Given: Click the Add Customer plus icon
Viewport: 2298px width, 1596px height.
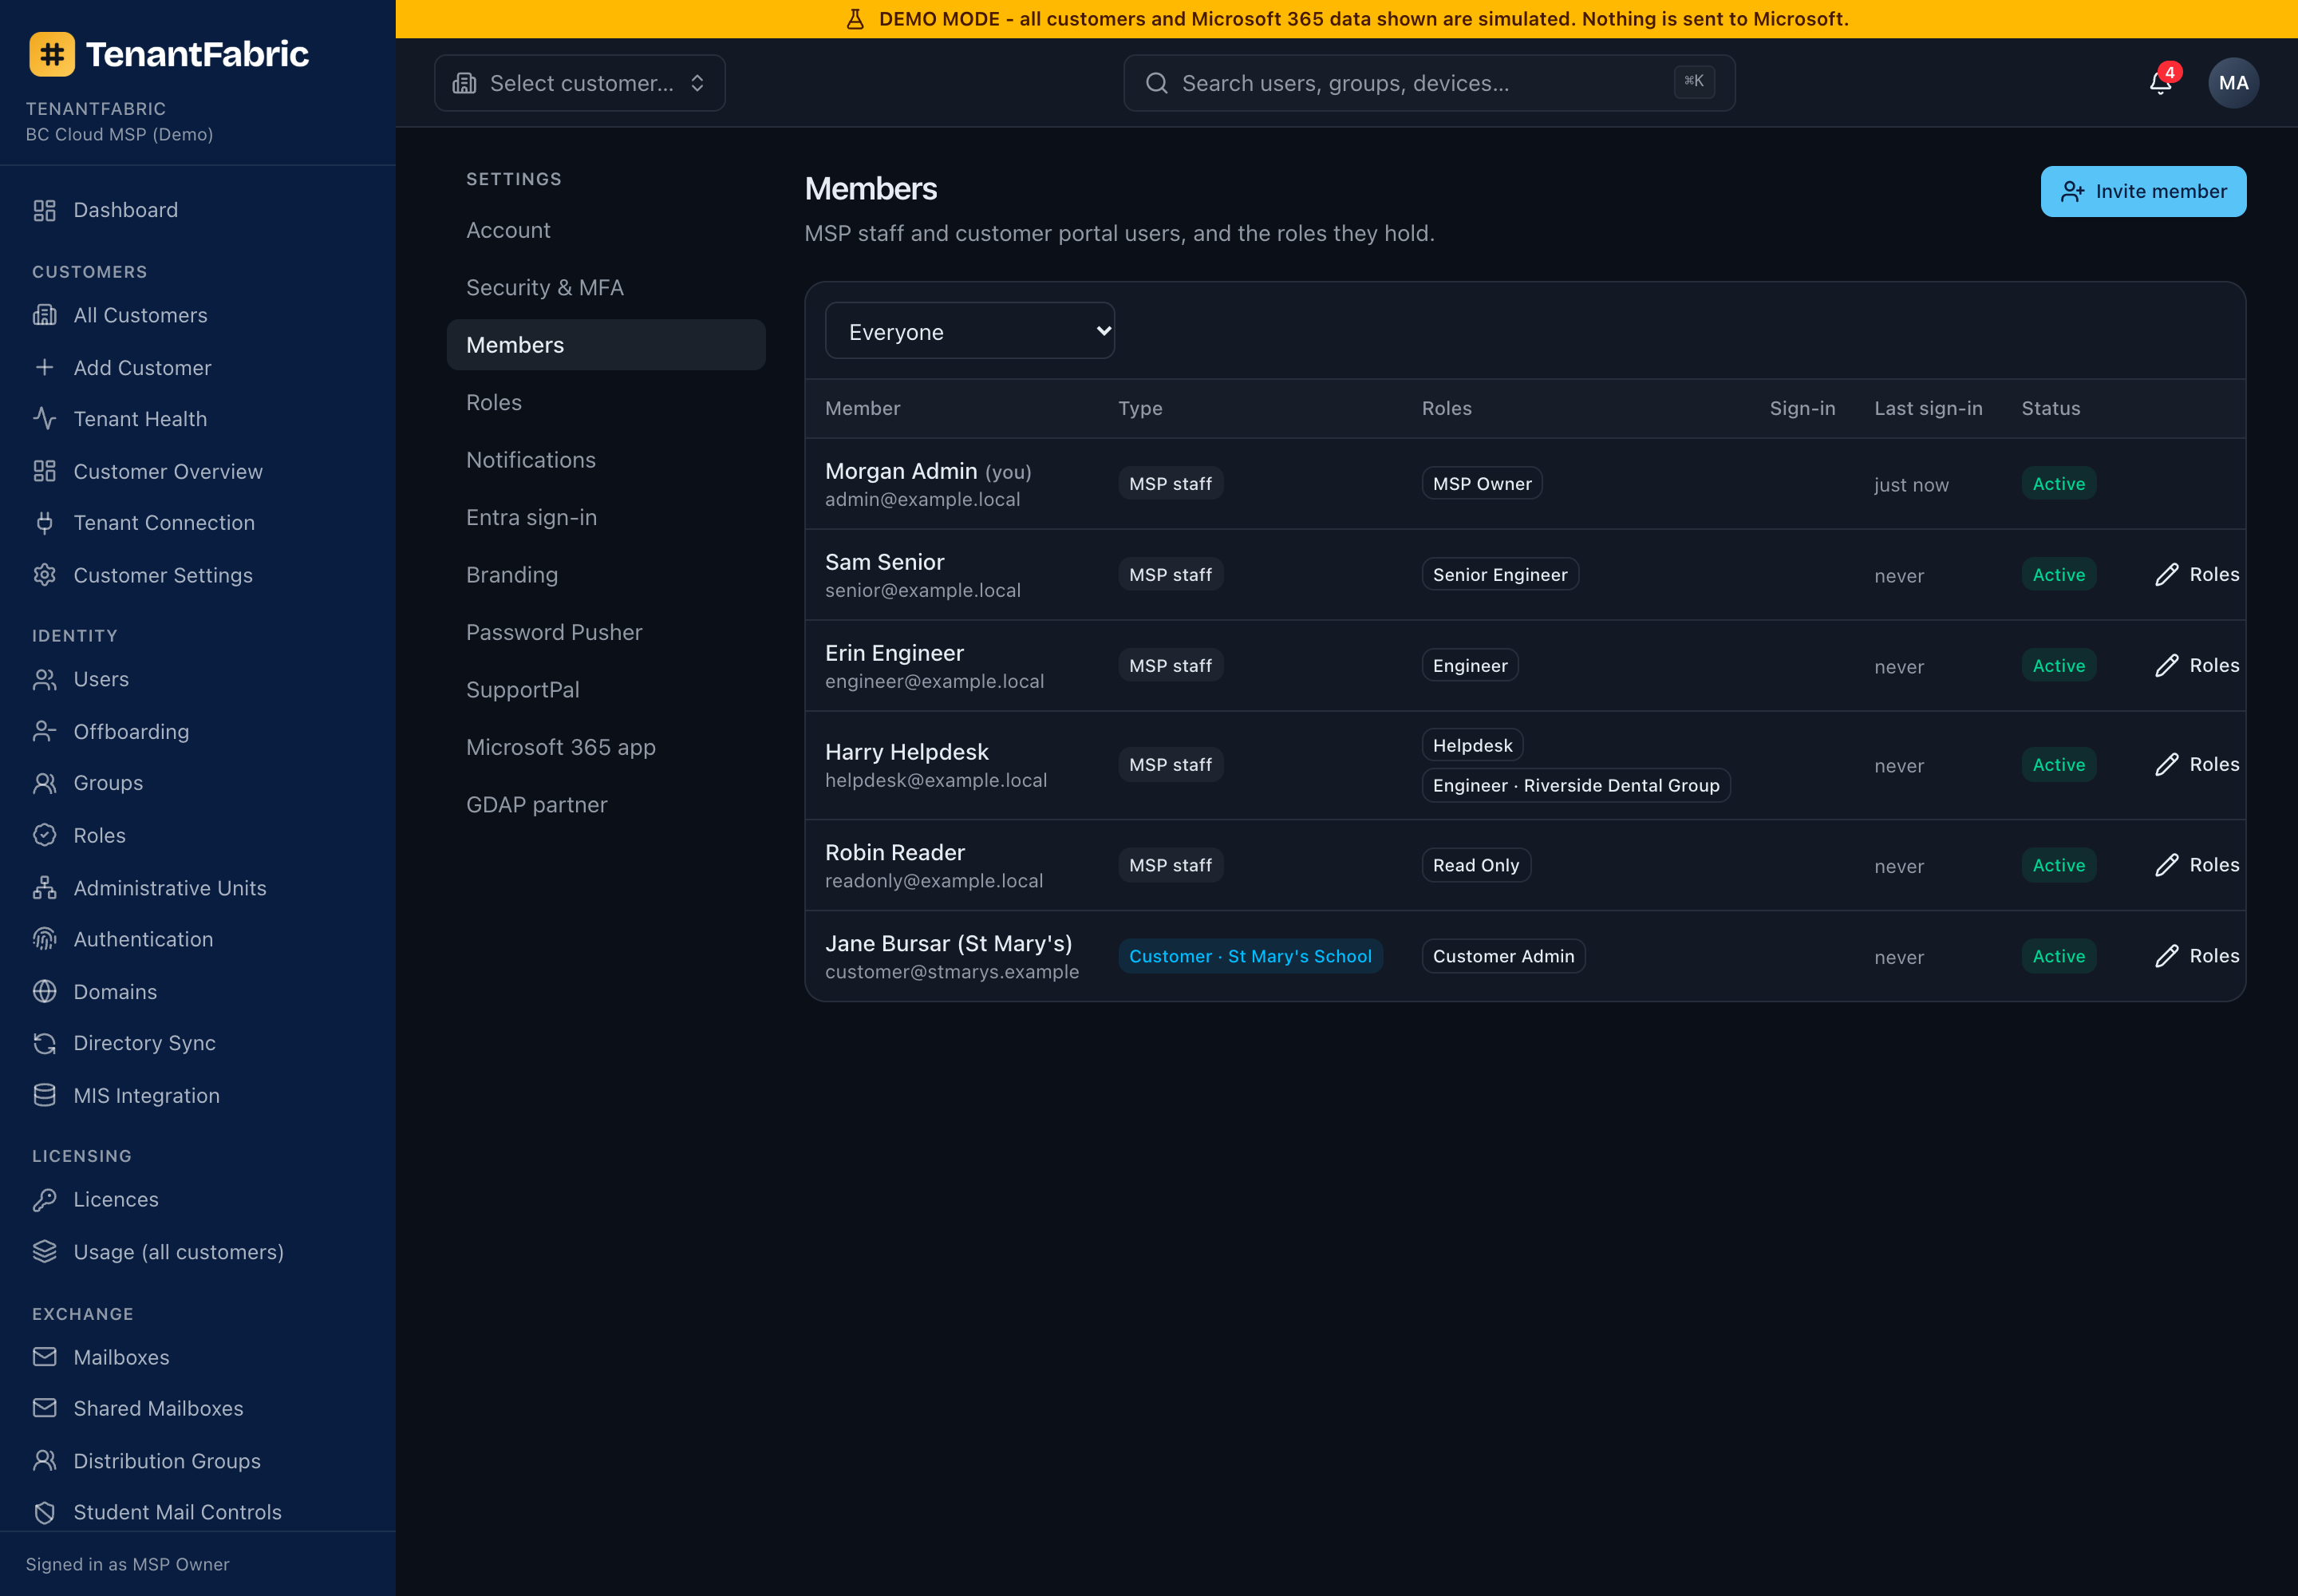Looking at the screenshot, I should pyautogui.click(x=45, y=367).
